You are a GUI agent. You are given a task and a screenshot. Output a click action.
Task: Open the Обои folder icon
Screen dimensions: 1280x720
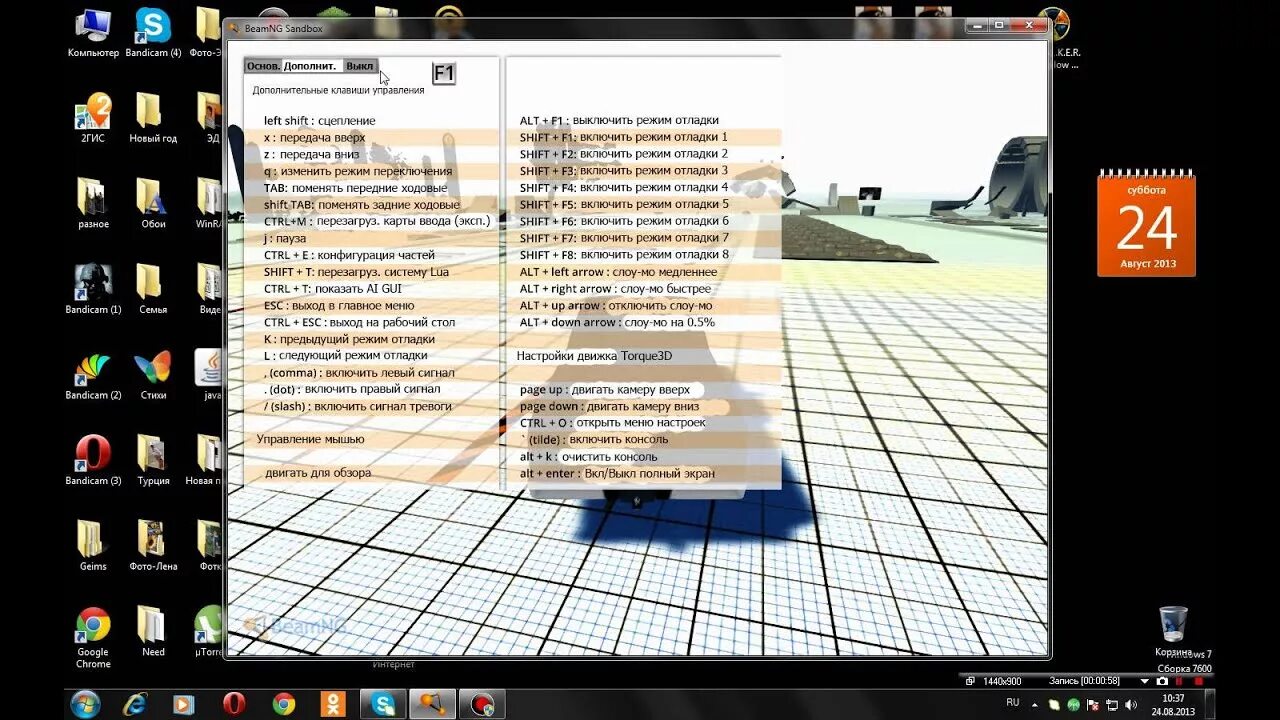click(x=152, y=204)
